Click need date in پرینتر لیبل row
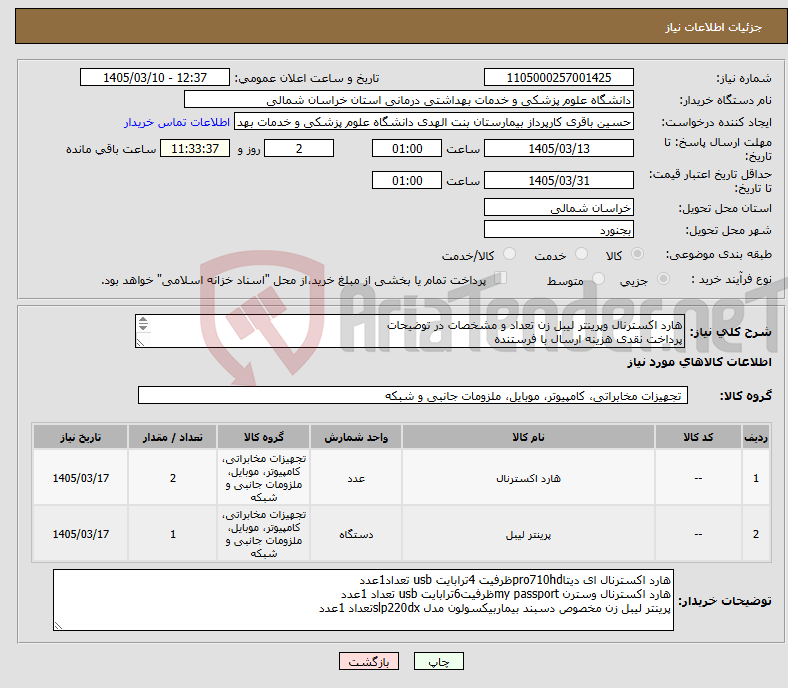Viewport: 788px width, 688px height. (x=80, y=534)
